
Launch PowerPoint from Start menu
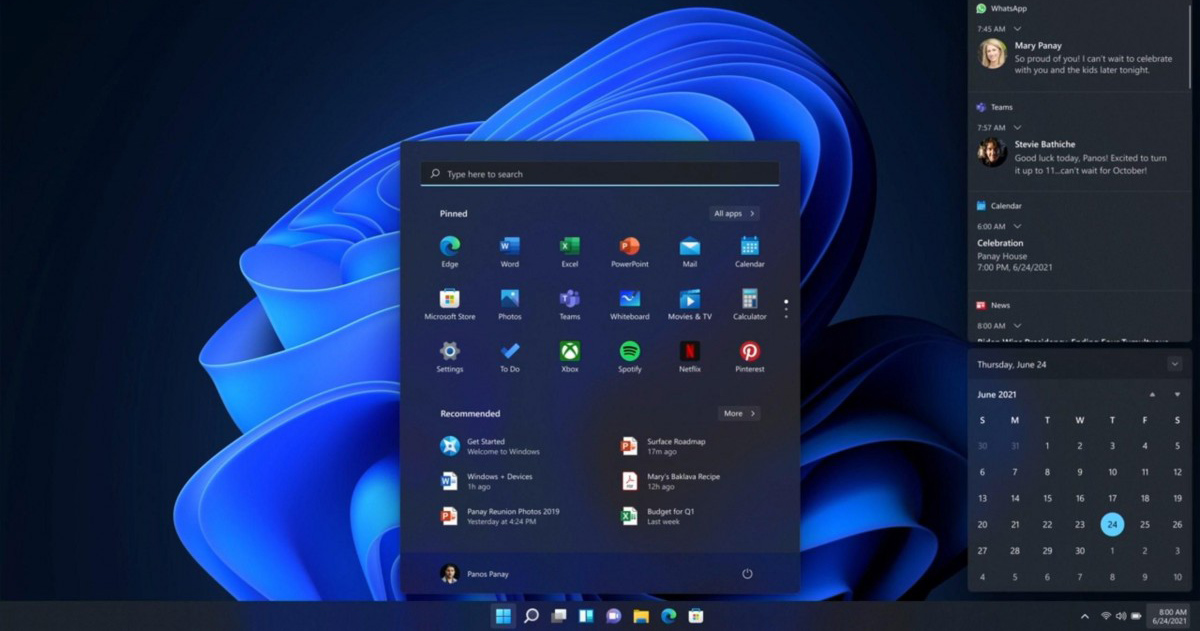630,251
